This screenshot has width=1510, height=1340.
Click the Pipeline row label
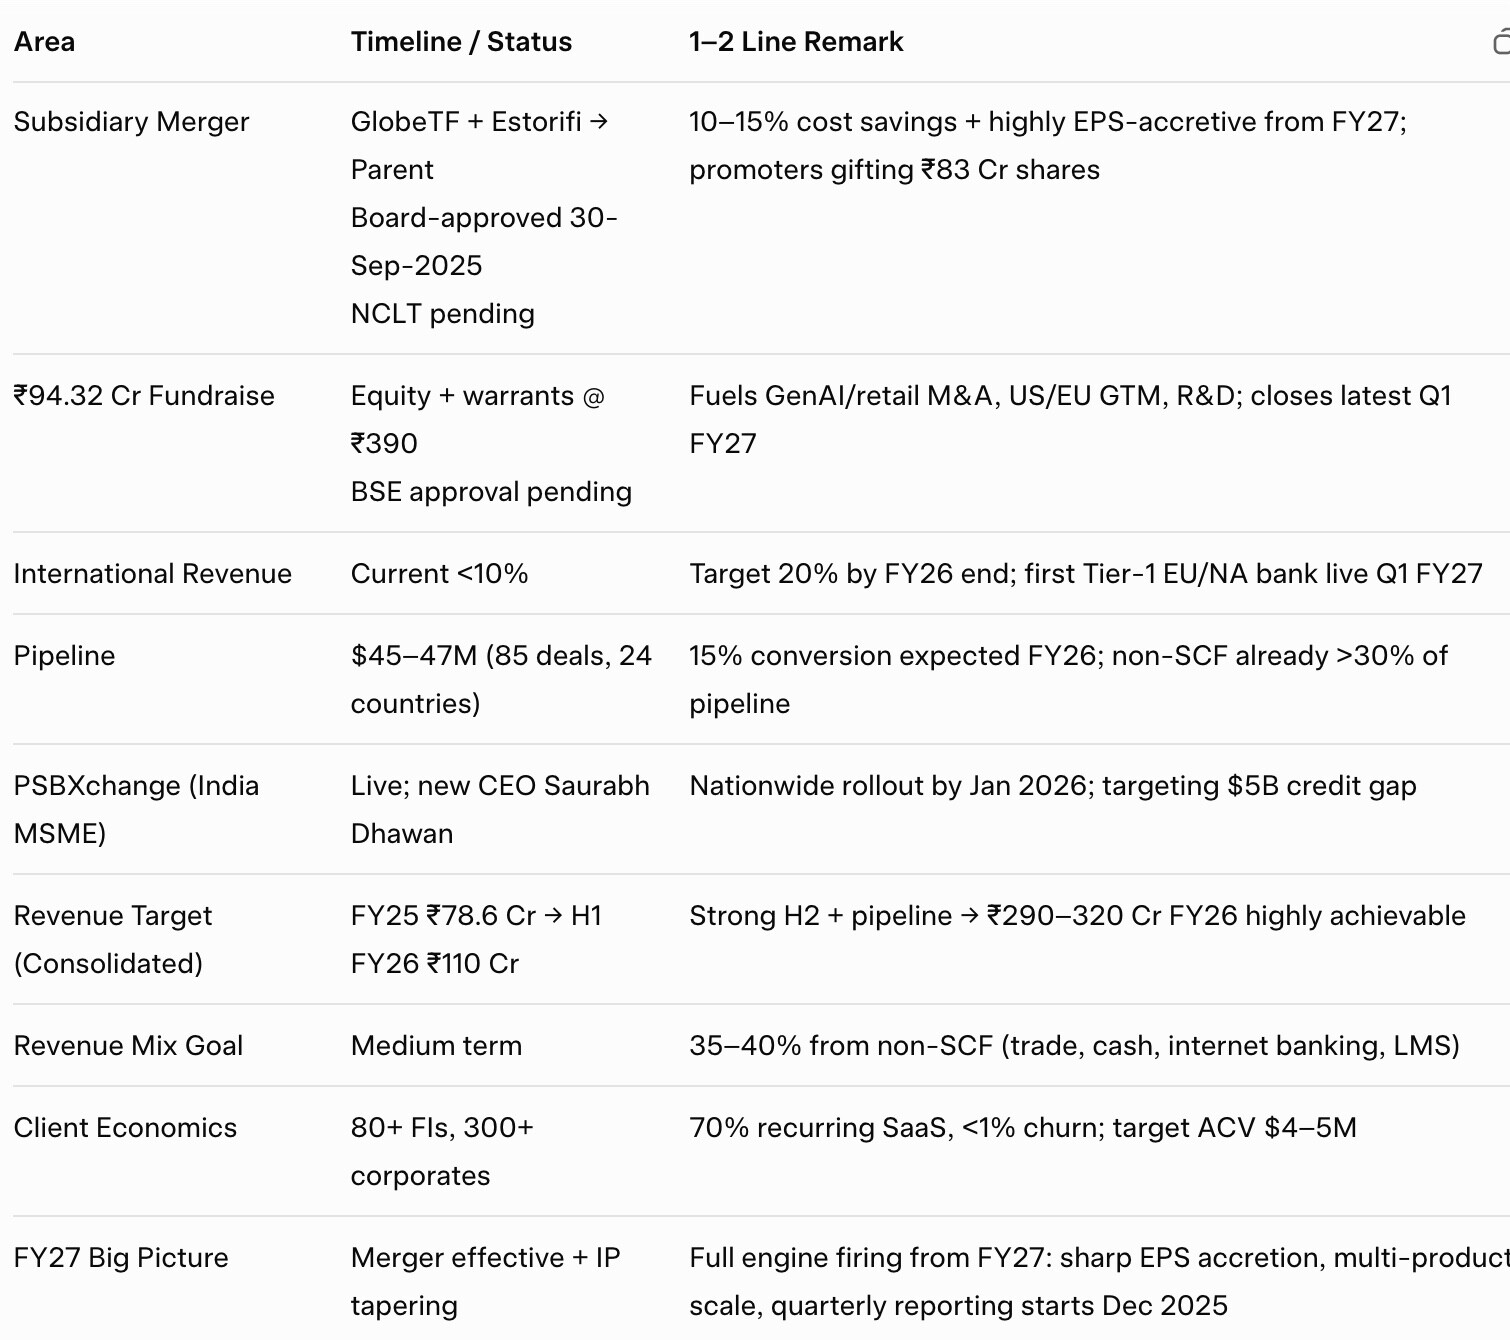(x=65, y=656)
